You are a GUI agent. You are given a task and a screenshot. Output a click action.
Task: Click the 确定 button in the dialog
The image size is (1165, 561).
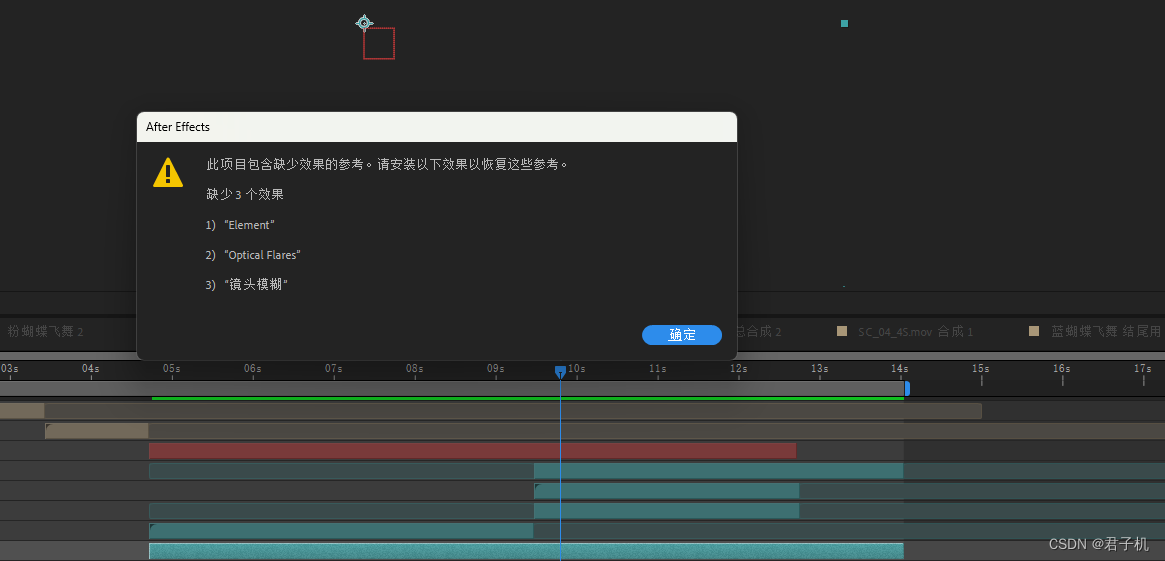(x=681, y=335)
